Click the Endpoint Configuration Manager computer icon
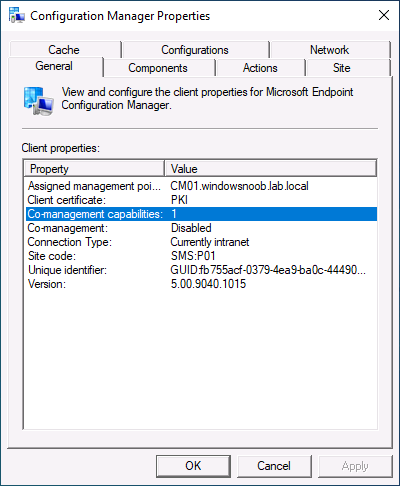 point(38,101)
